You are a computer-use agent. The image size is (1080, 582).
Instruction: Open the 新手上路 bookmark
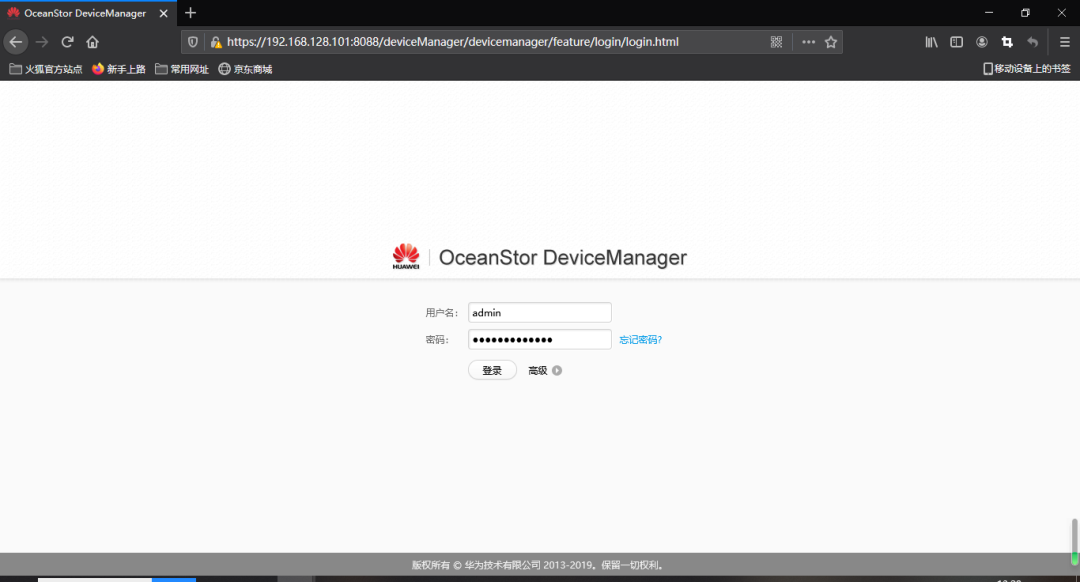[118, 69]
